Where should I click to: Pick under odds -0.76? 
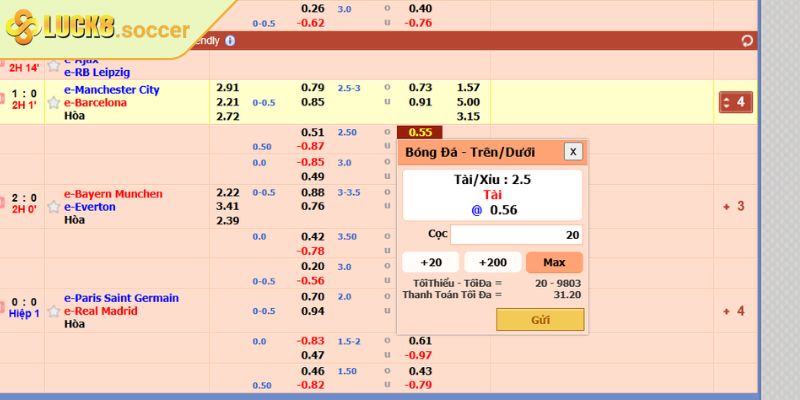(x=418, y=23)
